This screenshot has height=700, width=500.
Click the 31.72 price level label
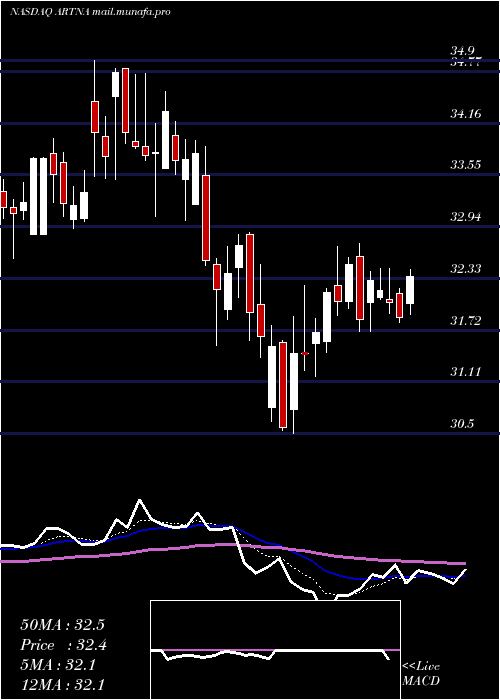pyautogui.click(x=466, y=321)
